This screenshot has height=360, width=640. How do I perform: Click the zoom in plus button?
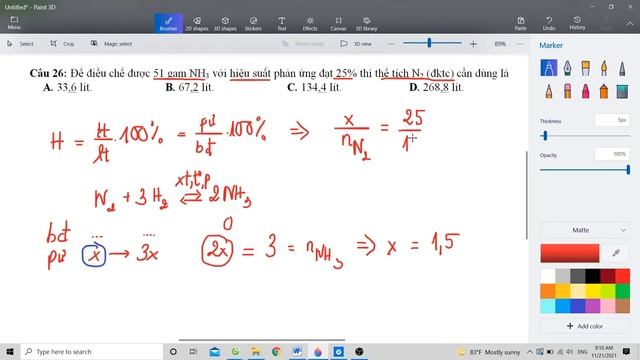click(473, 44)
